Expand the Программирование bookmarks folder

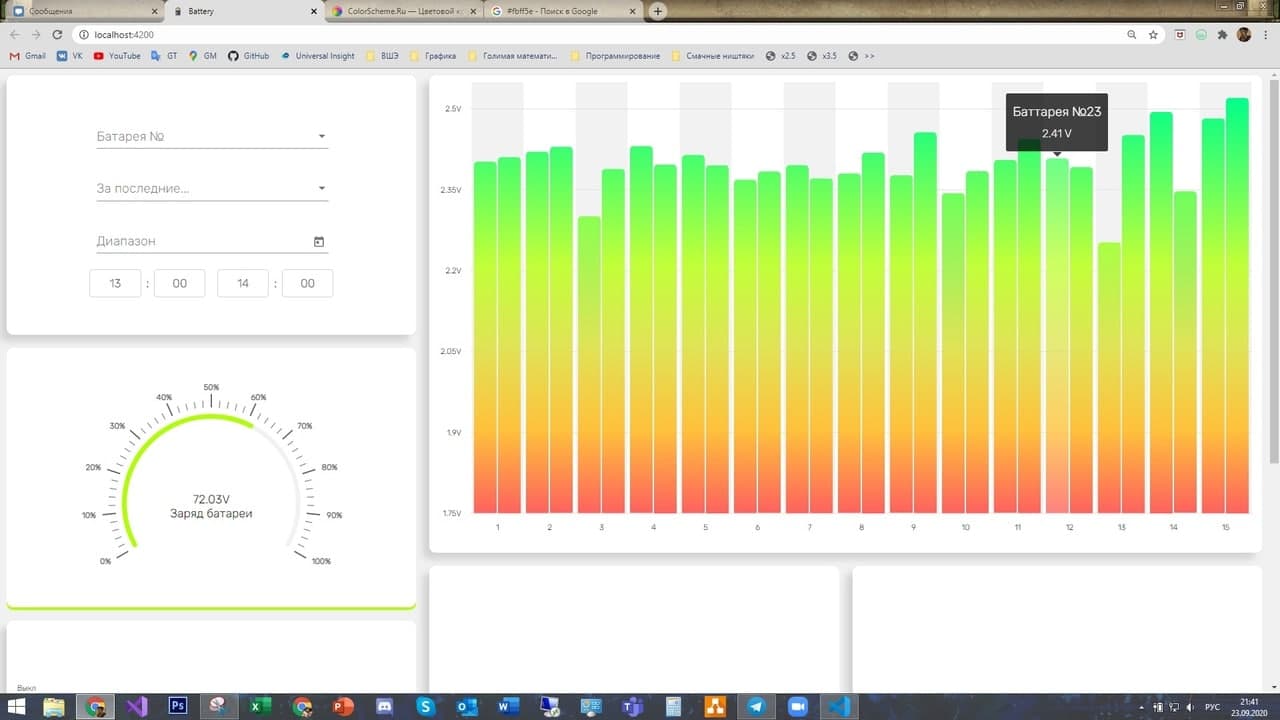point(615,56)
